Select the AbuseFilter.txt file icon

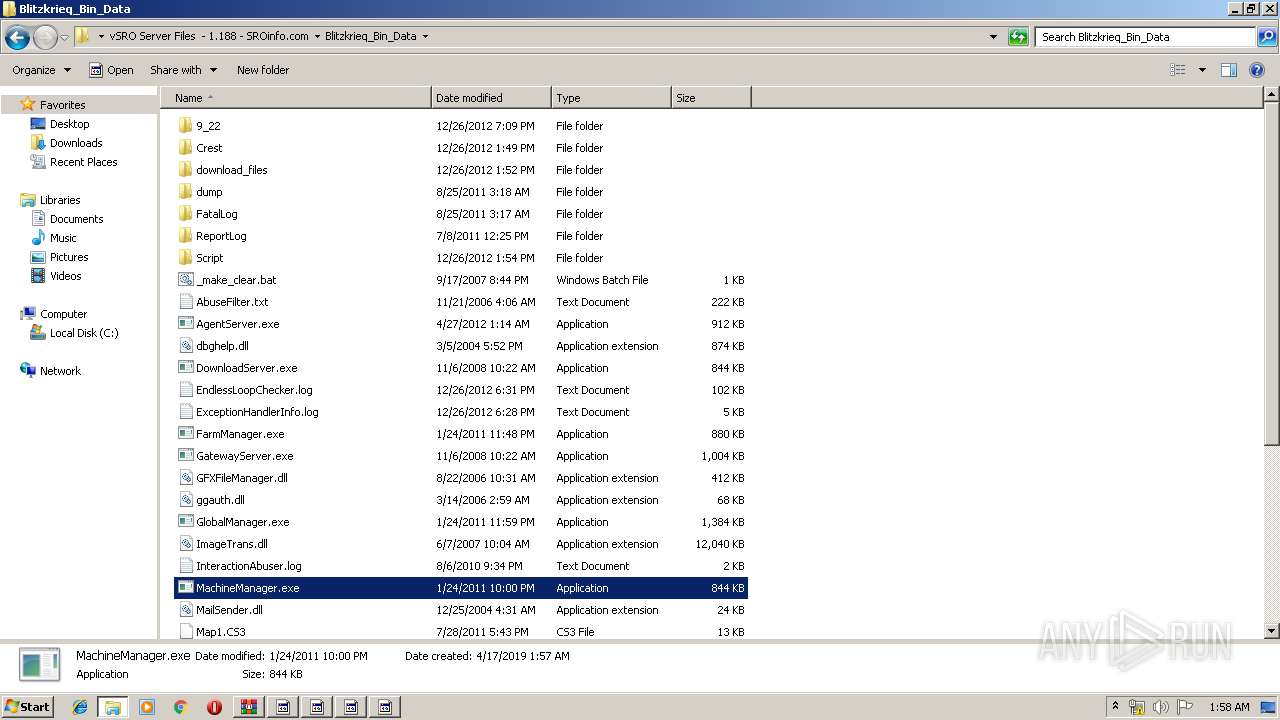[x=185, y=302]
